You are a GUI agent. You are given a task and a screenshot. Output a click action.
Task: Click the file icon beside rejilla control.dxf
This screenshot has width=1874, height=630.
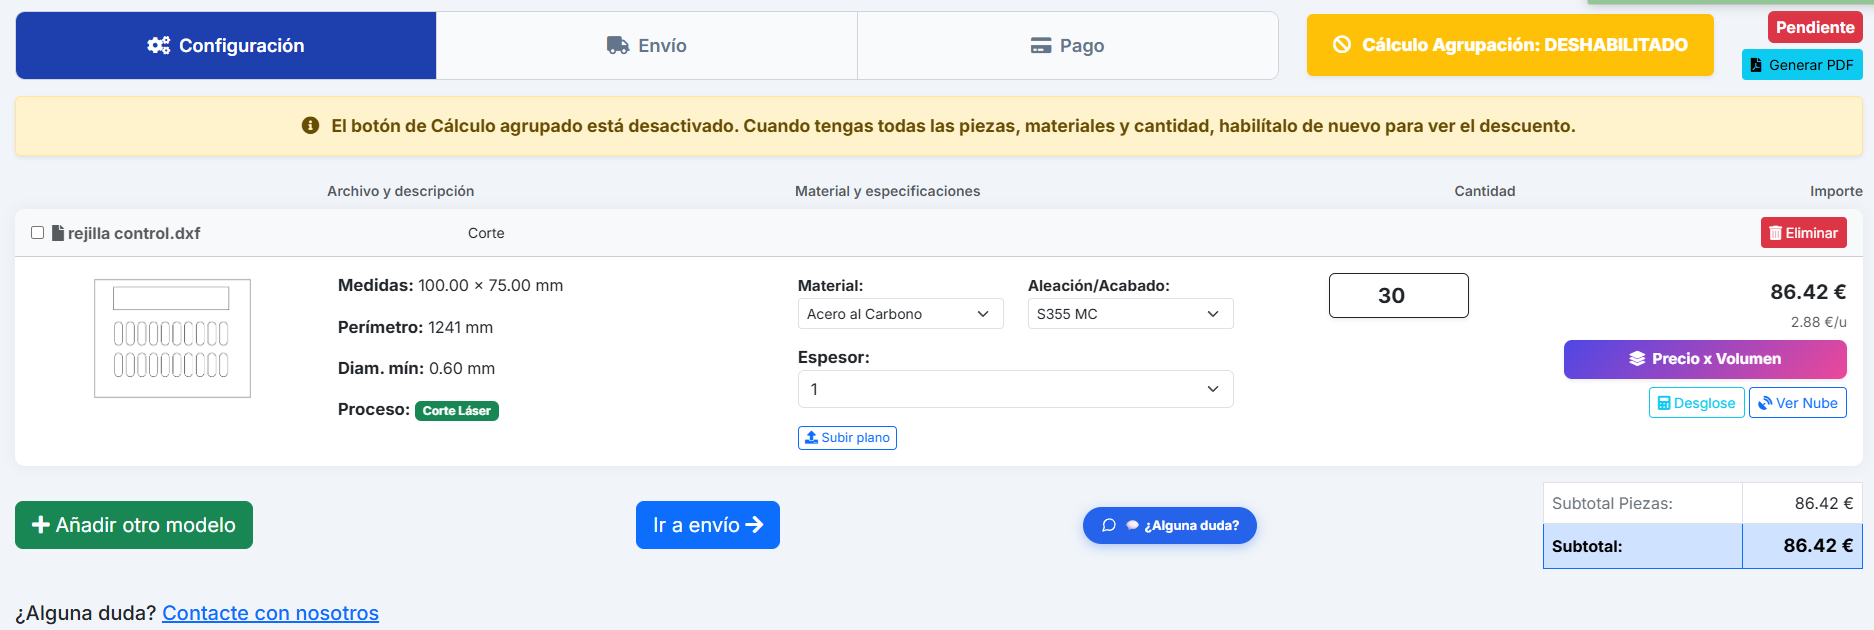[58, 233]
